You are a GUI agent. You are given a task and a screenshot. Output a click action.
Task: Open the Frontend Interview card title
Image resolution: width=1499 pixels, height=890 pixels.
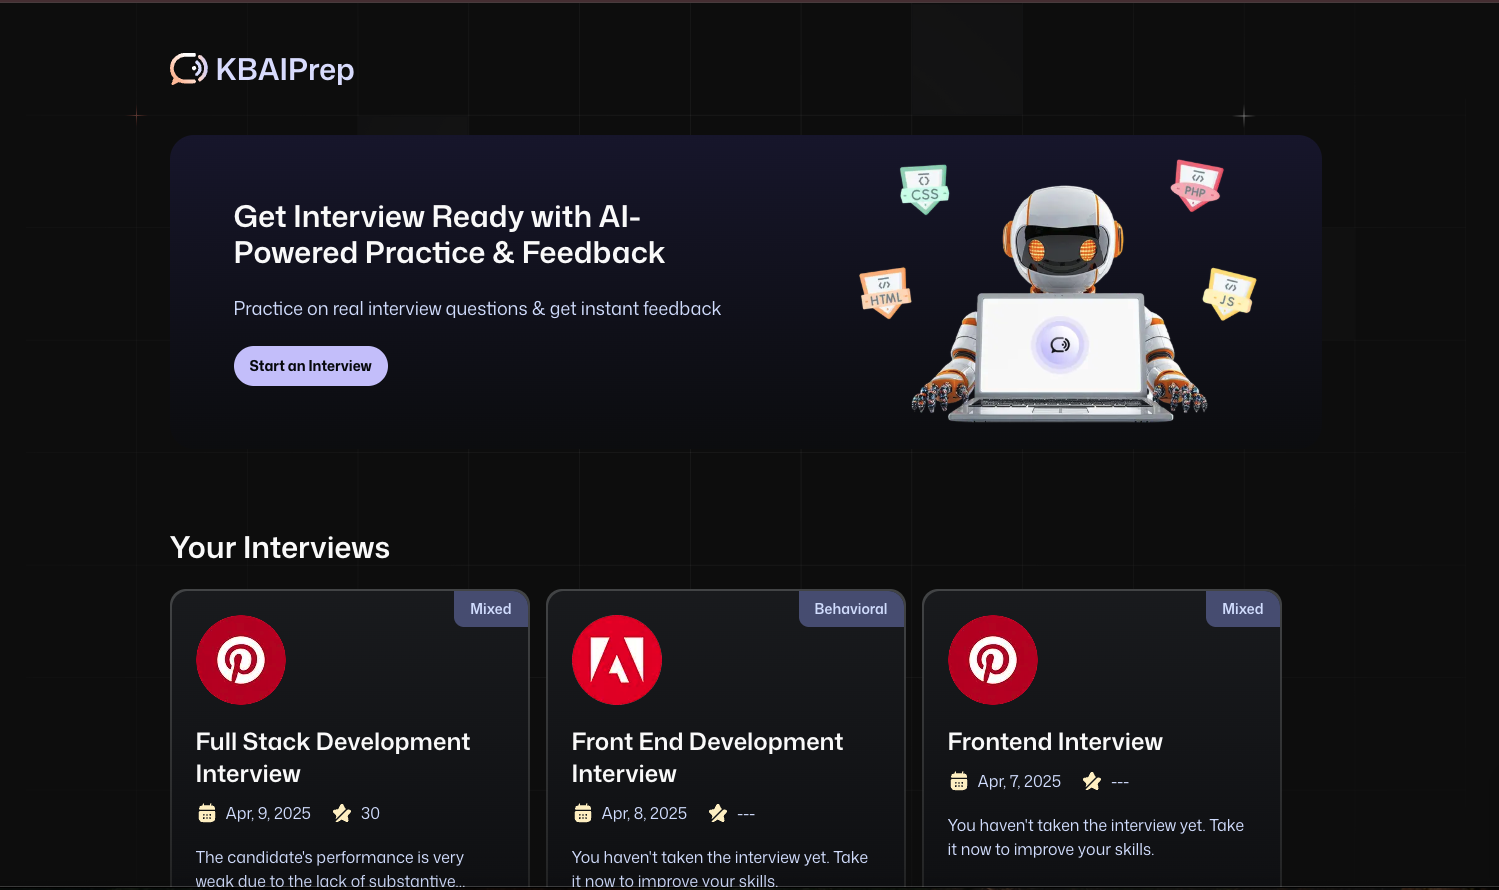click(x=1055, y=741)
